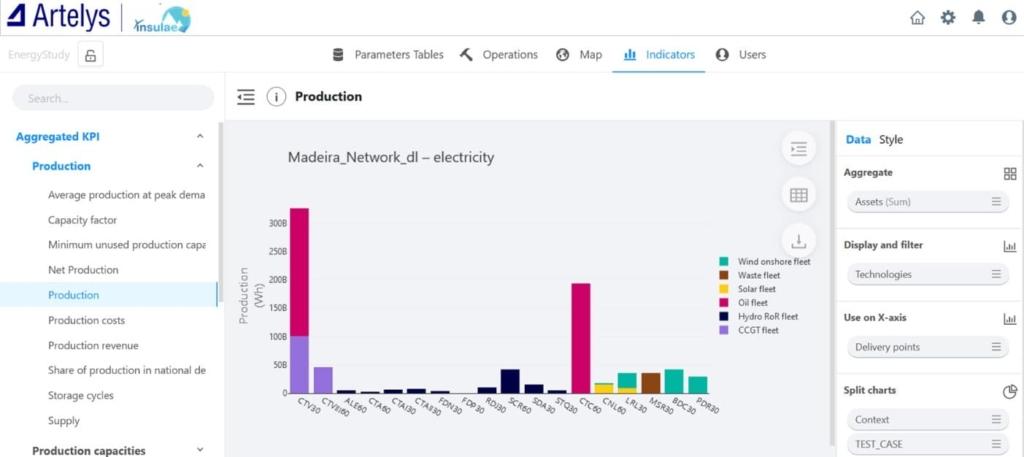The height and width of the screenshot is (457, 1024).
Task: Open the settings gear icon
Action: (x=948, y=17)
